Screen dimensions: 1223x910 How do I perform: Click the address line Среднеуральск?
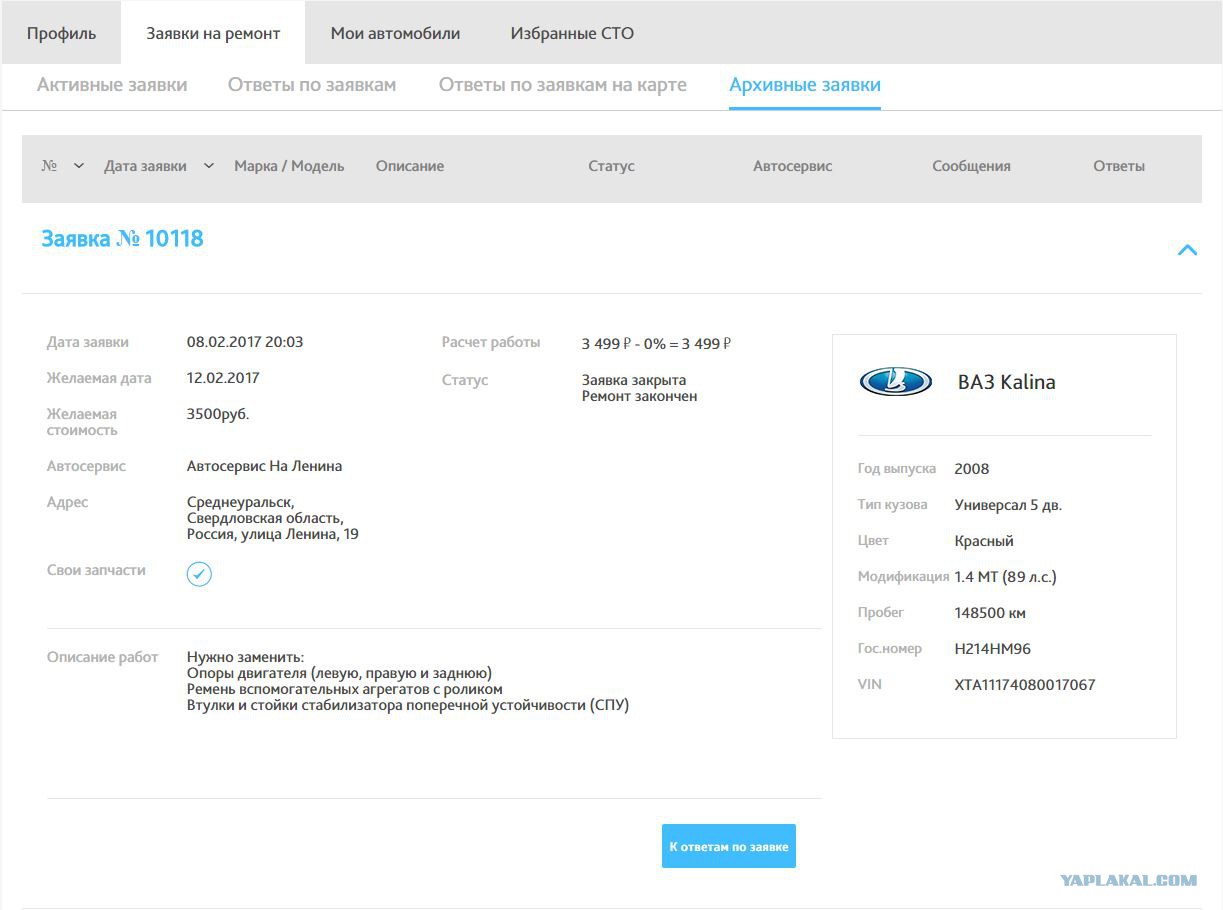(x=241, y=502)
